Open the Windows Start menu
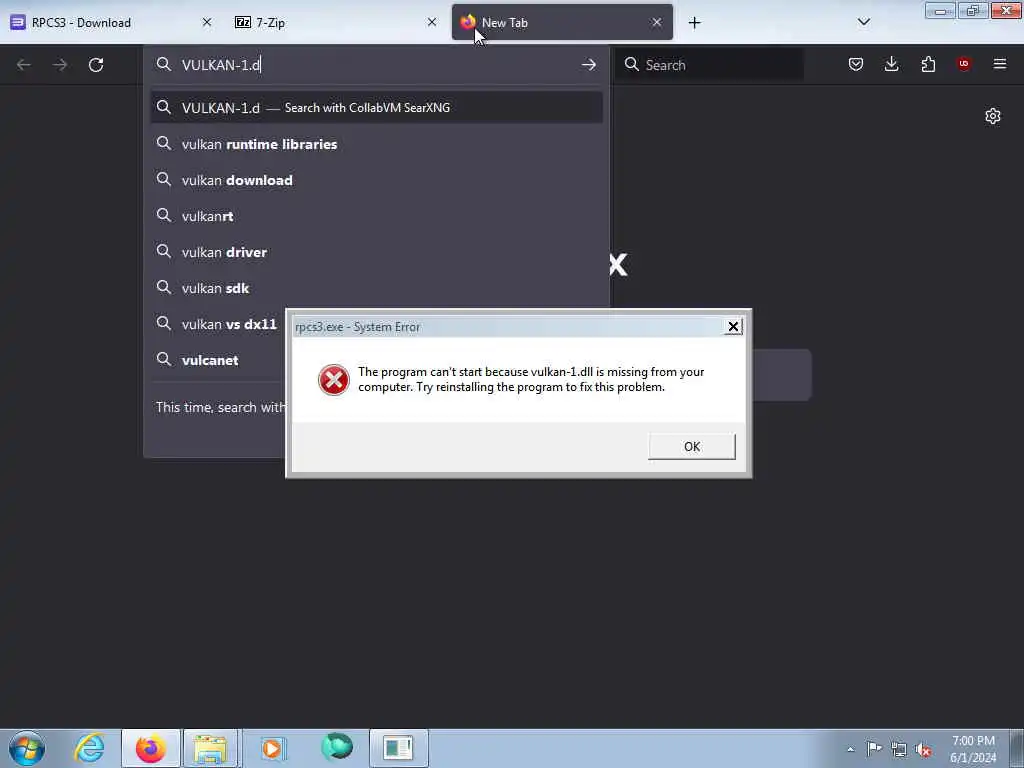The width and height of the screenshot is (1024, 768). (27, 748)
